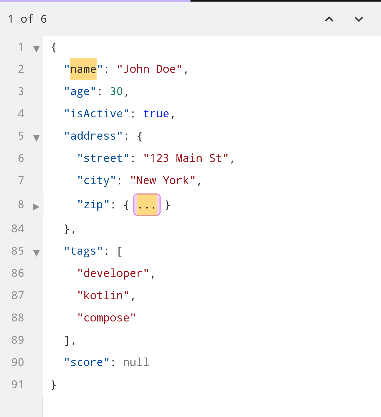Click the closing bracket on line 89
The height and width of the screenshot is (417, 381).
click(67, 340)
